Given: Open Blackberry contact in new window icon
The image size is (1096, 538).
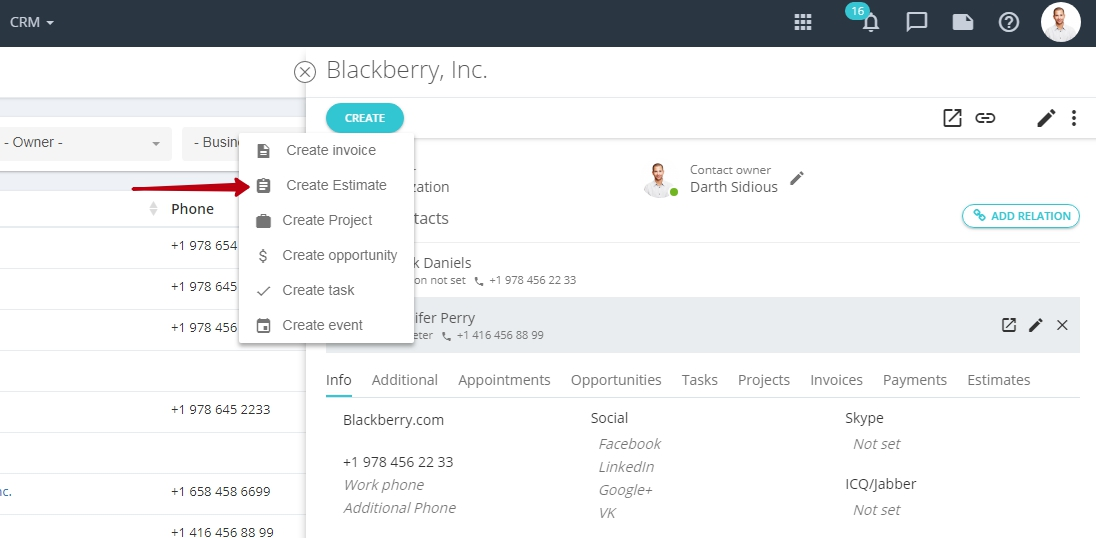Looking at the screenshot, I should point(952,118).
